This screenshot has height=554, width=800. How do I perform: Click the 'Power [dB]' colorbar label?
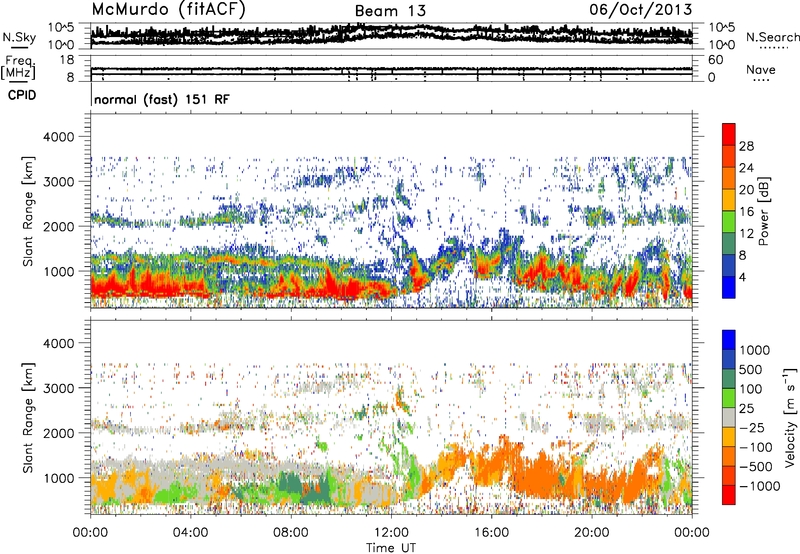[x=764, y=211]
